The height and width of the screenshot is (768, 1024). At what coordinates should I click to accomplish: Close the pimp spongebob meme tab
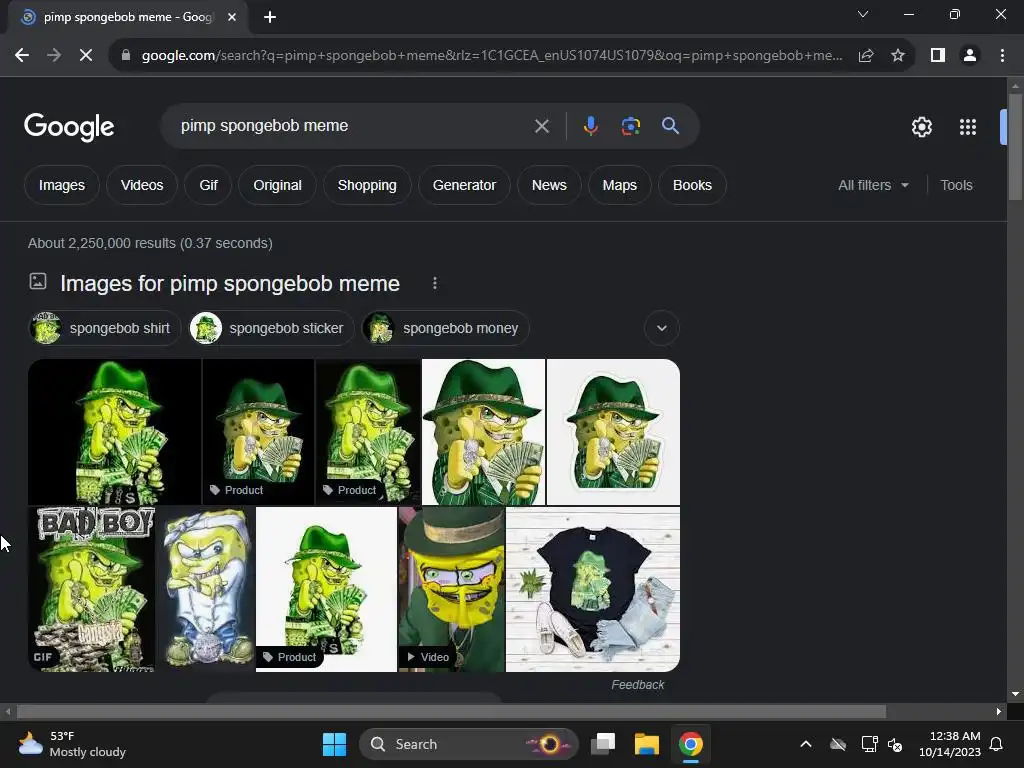pos(232,17)
